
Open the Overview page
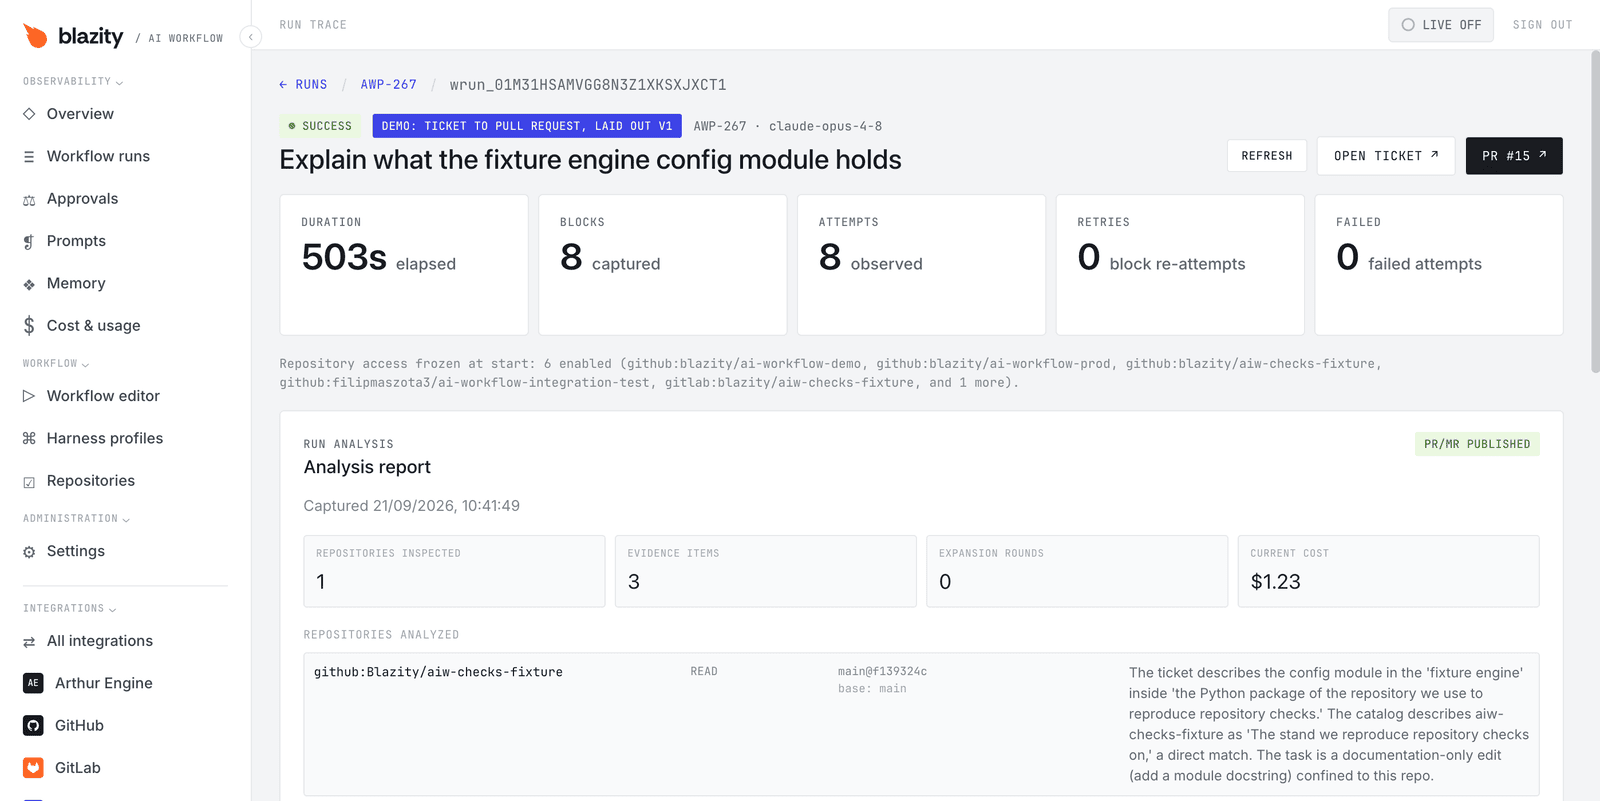80,114
